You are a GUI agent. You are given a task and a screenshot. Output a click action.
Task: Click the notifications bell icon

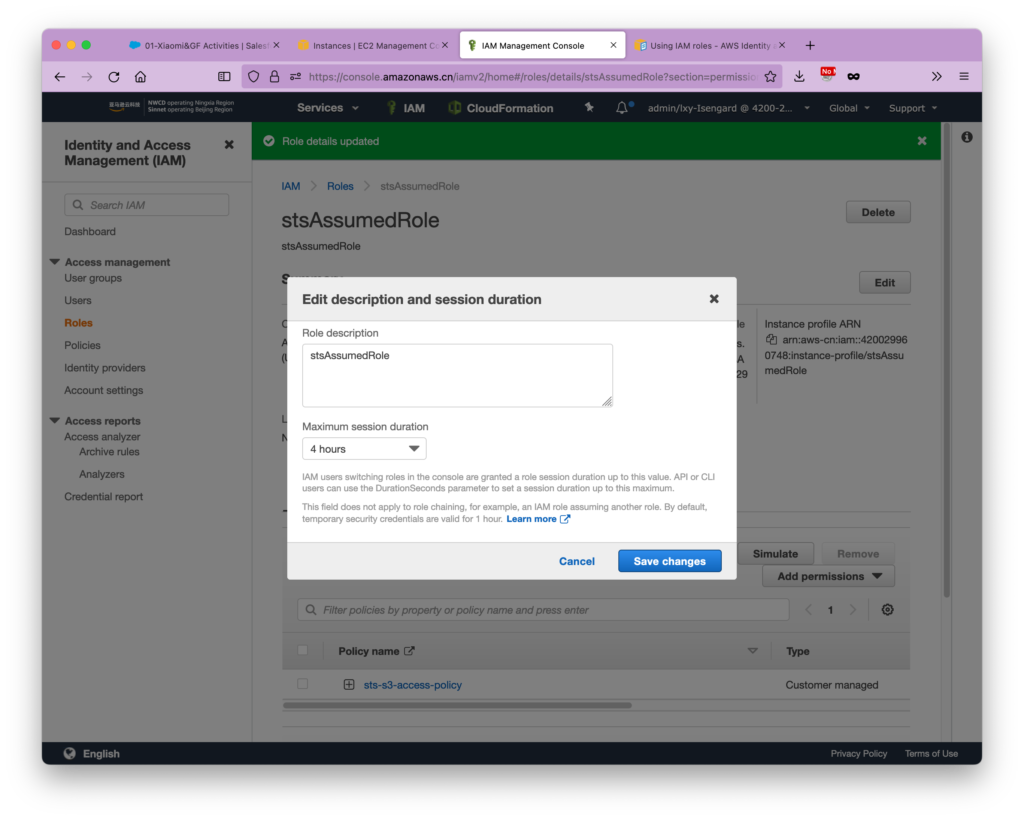click(622, 108)
